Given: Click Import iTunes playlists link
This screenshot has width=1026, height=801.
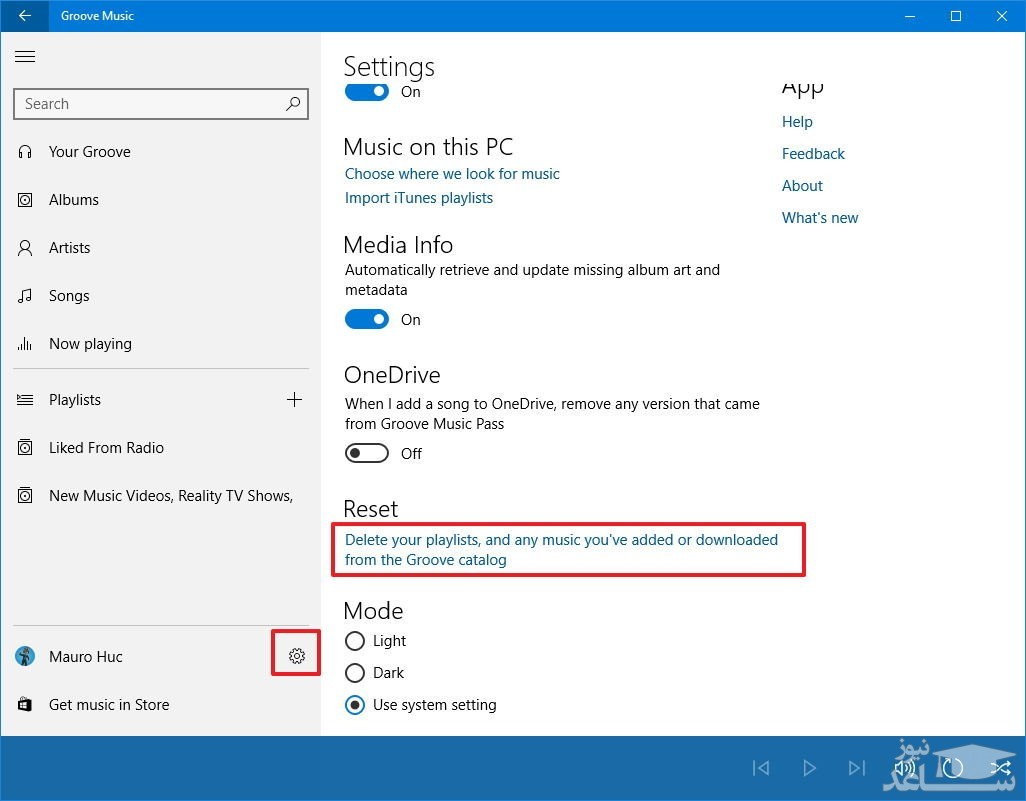Looking at the screenshot, I should [x=419, y=198].
